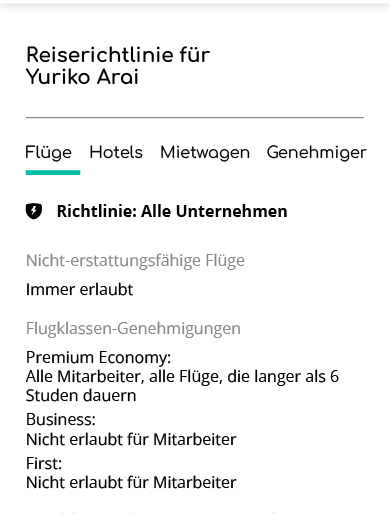
Task: Click the gray divider line below title
Action: 195,117
